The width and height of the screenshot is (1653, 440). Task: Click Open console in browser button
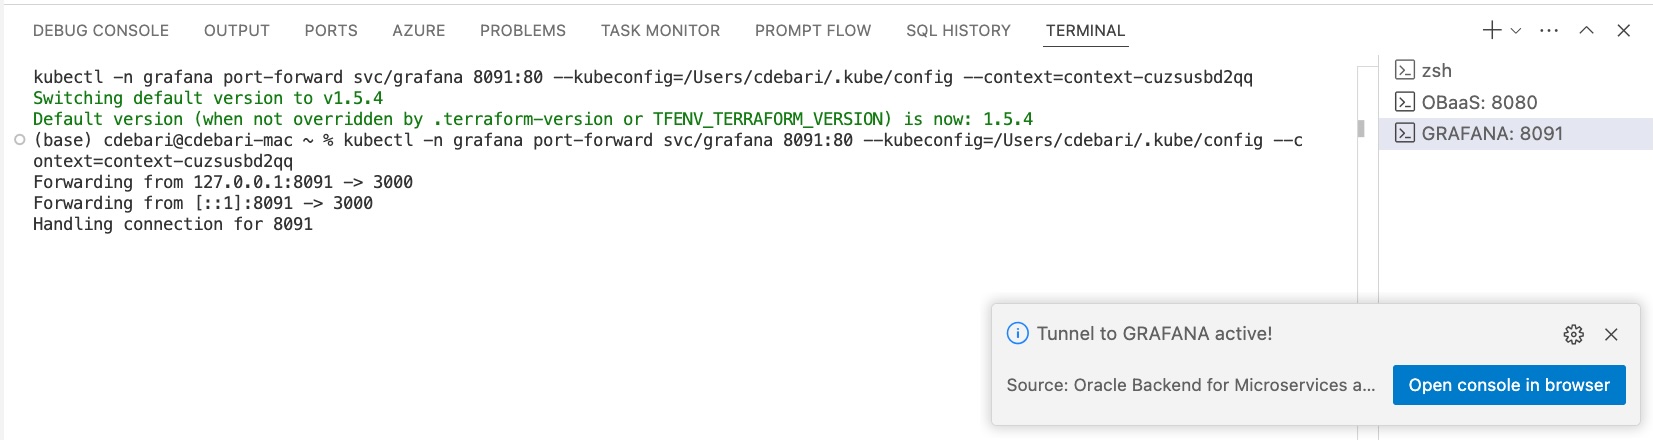click(x=1509, y=385)
